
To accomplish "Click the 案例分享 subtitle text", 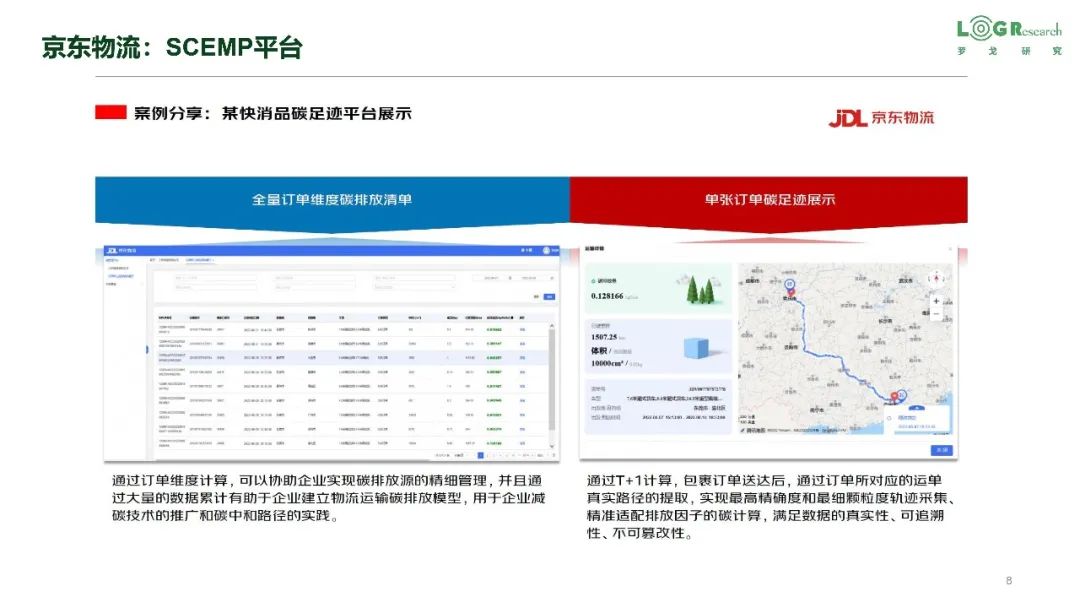I will tap(273, 114).
